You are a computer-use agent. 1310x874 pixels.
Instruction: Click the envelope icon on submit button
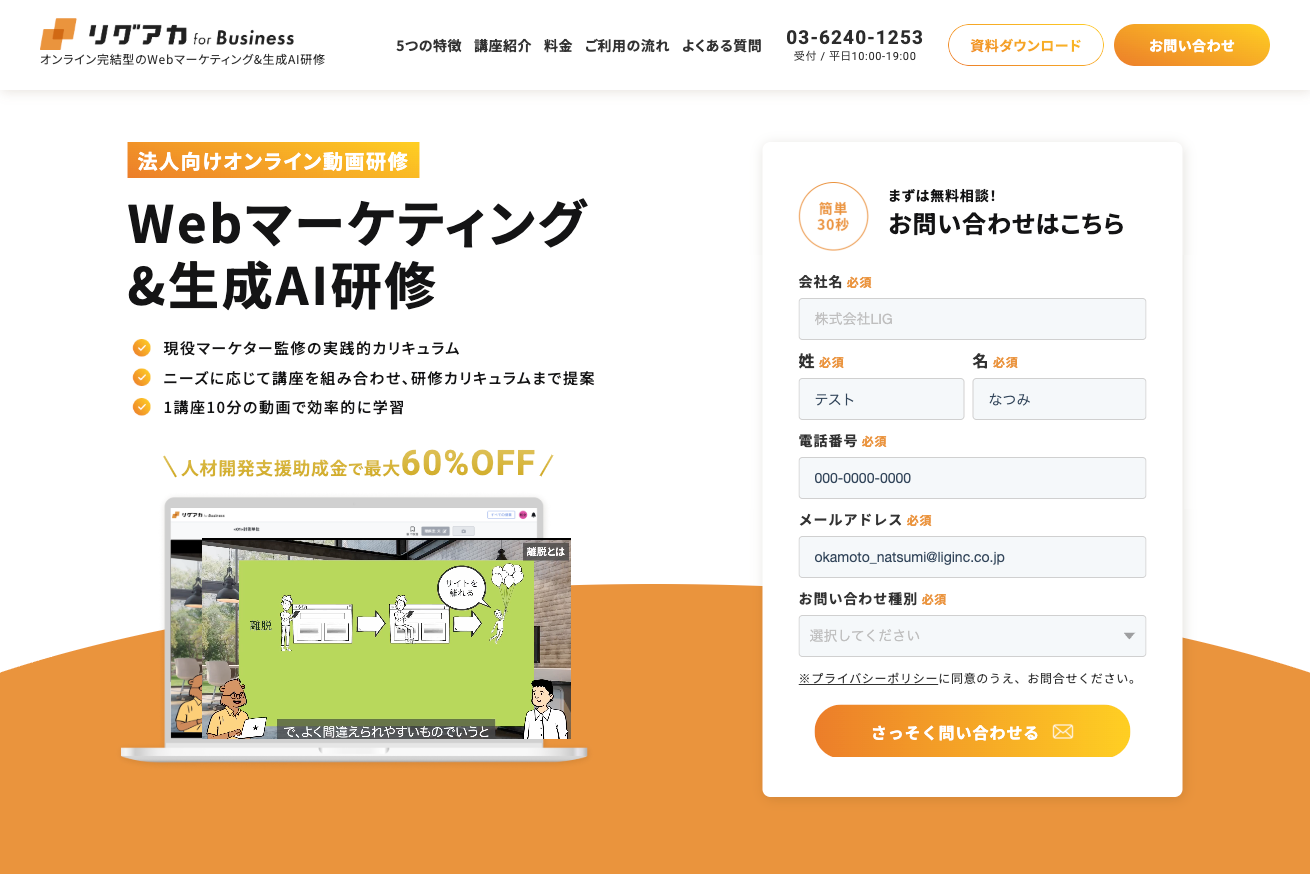tap(1063, 732)
